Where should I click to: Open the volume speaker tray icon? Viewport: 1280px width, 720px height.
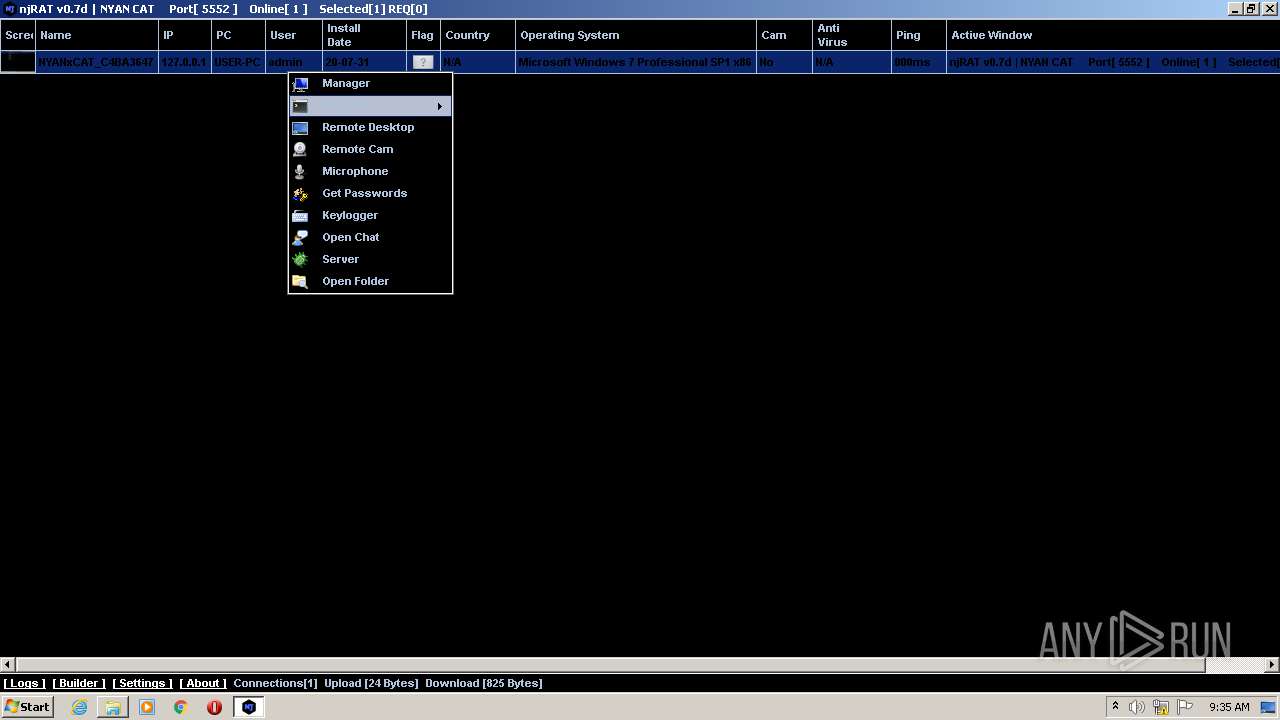tap(1137, 707)
